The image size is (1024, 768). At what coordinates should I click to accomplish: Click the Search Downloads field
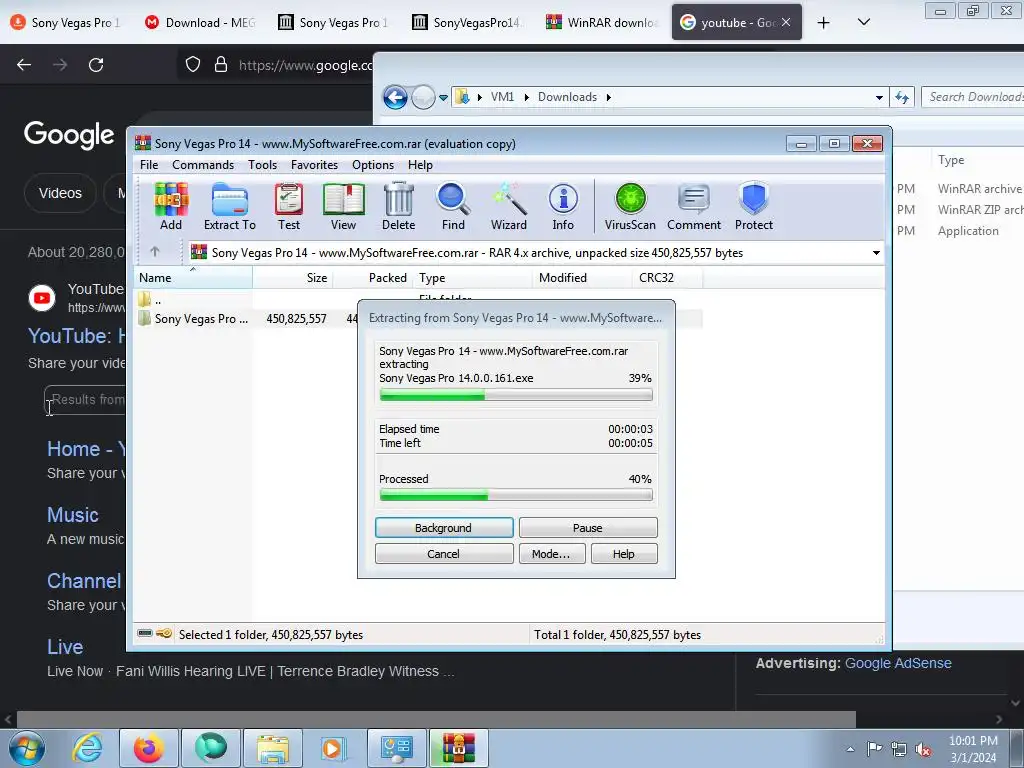tap(973, 97)
